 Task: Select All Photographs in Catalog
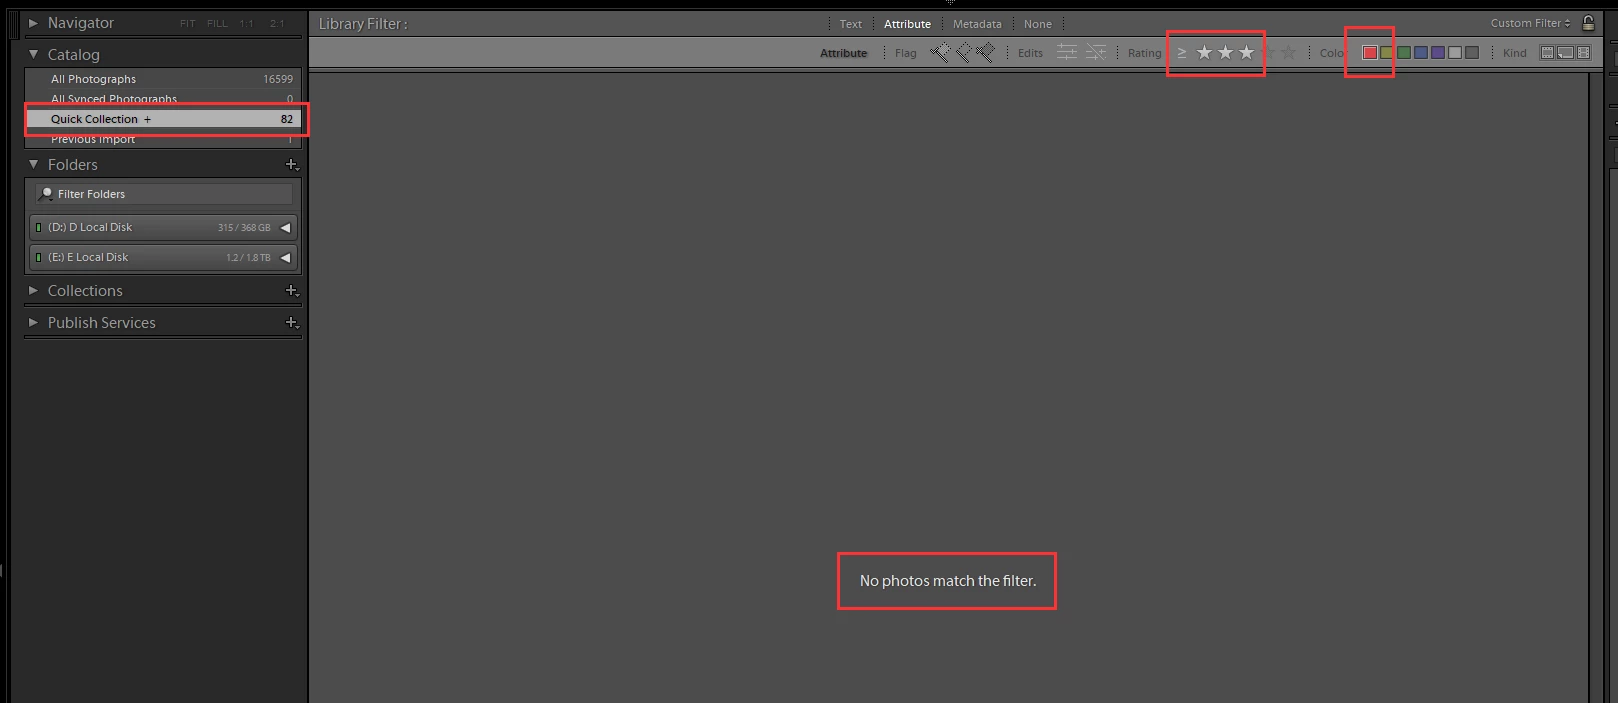(163, 79)
